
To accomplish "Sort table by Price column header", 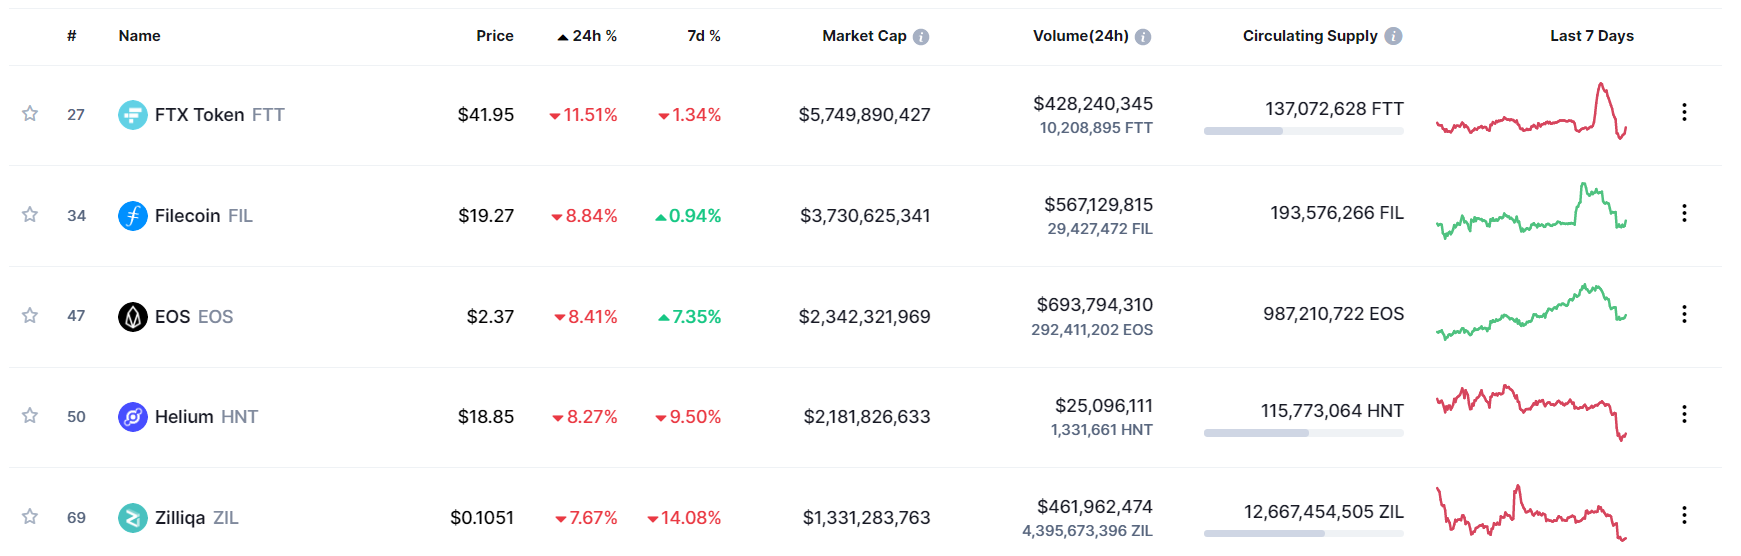I will (x=494, y=36).
